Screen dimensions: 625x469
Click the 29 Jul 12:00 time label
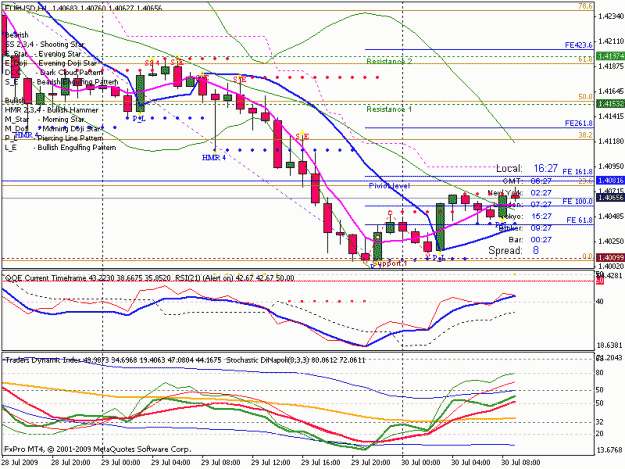tap(271, 462)
